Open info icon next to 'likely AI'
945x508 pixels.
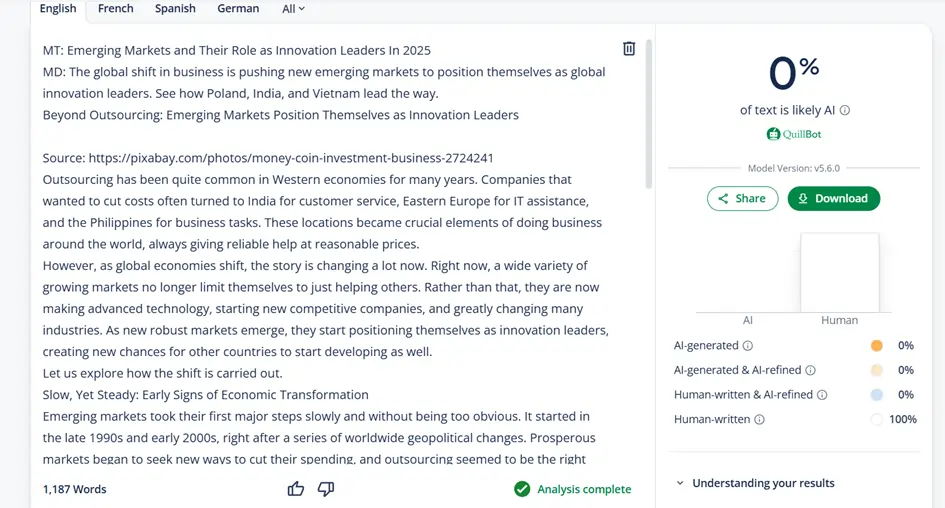pos(845,110)
